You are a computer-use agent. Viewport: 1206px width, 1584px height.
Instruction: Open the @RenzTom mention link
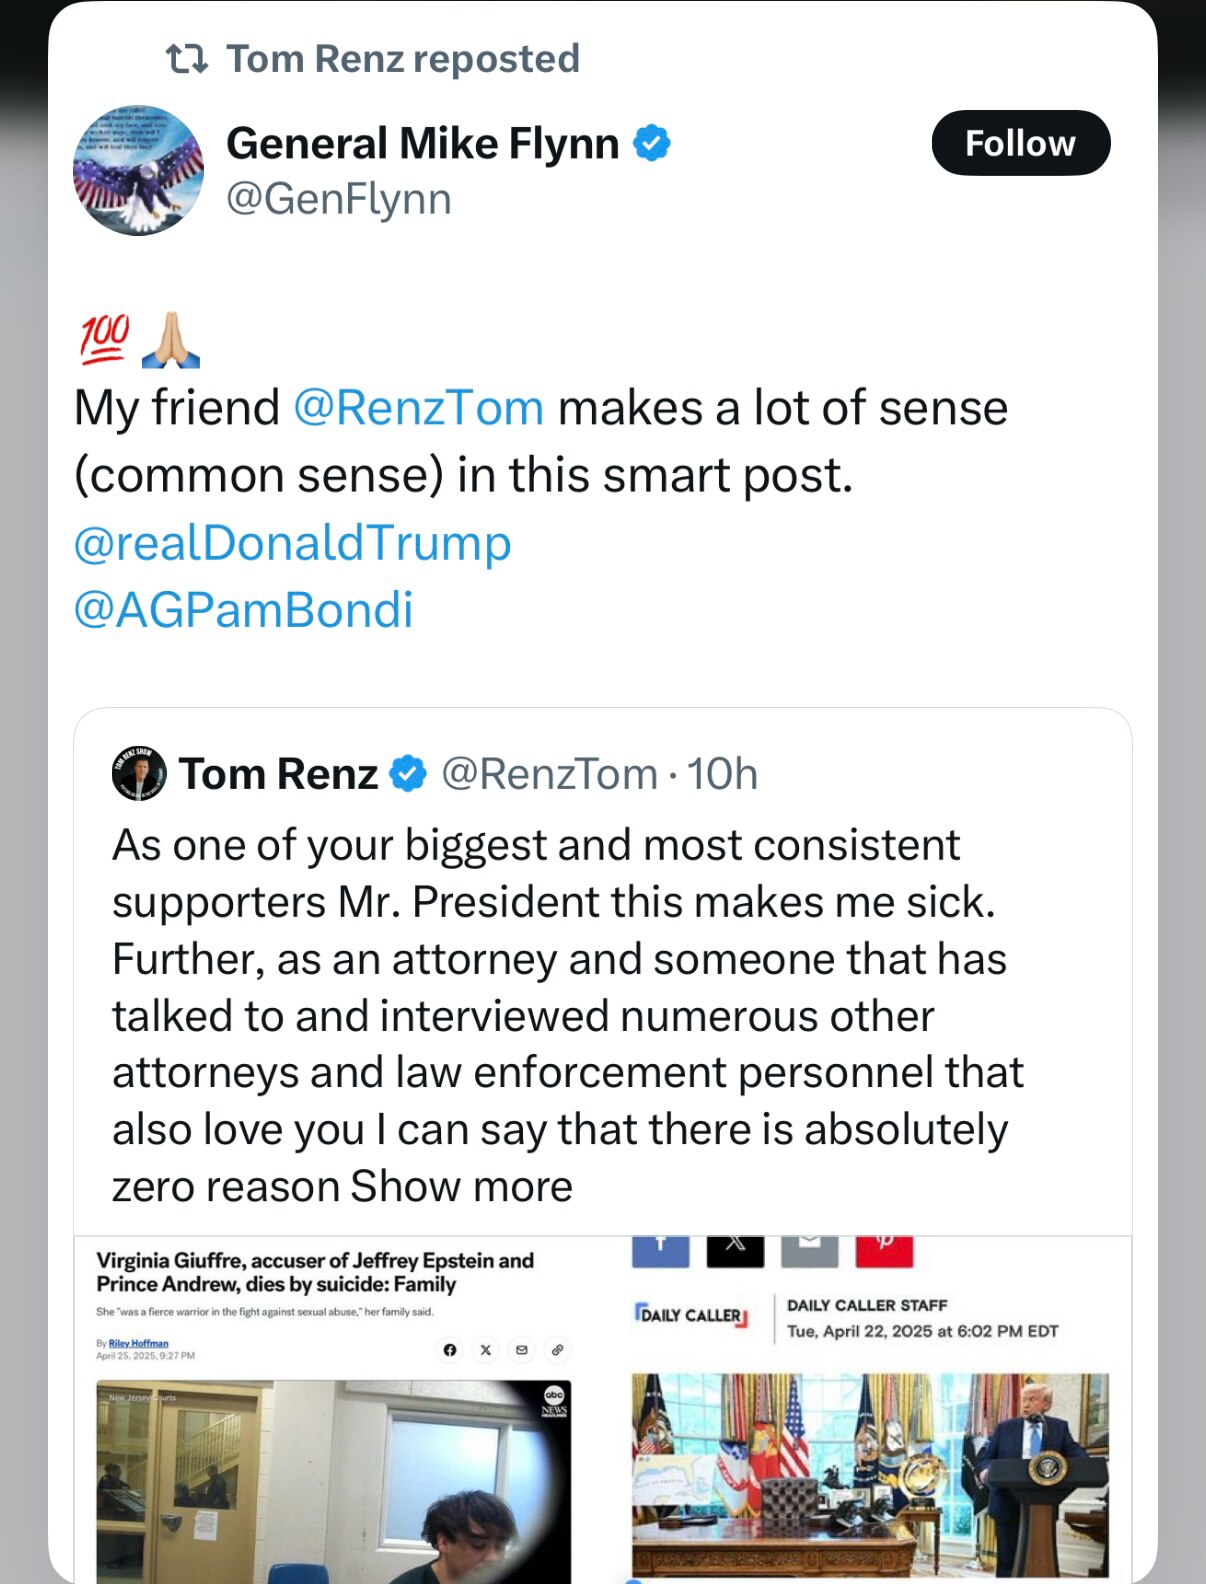coord(418,408)
